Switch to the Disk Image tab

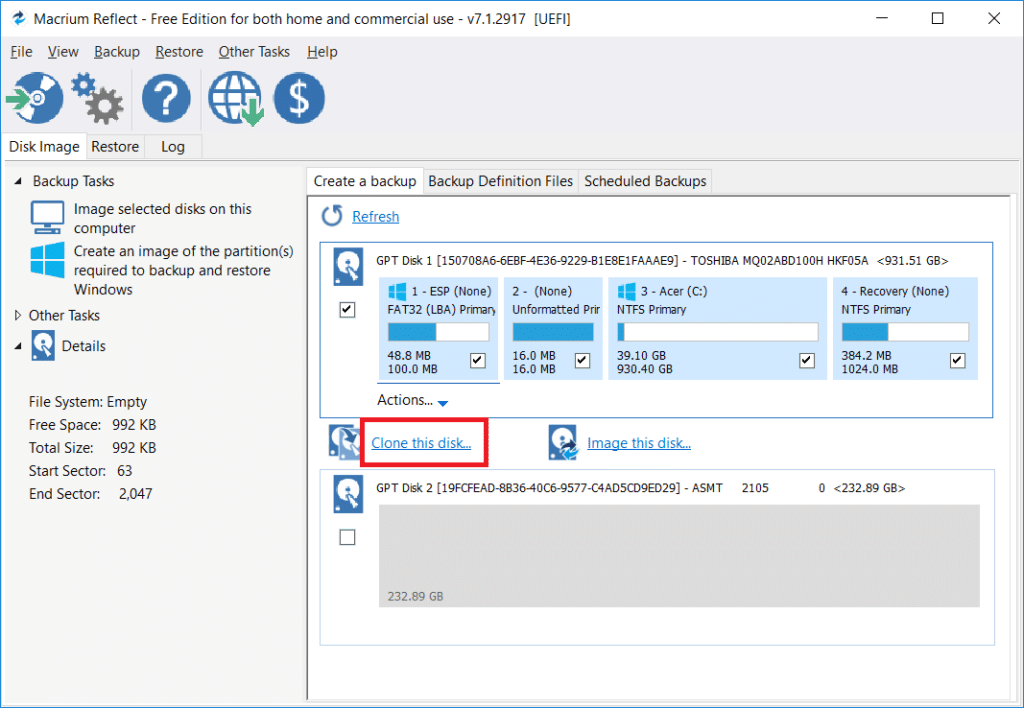pyautogui.click(x=44, y=146)
